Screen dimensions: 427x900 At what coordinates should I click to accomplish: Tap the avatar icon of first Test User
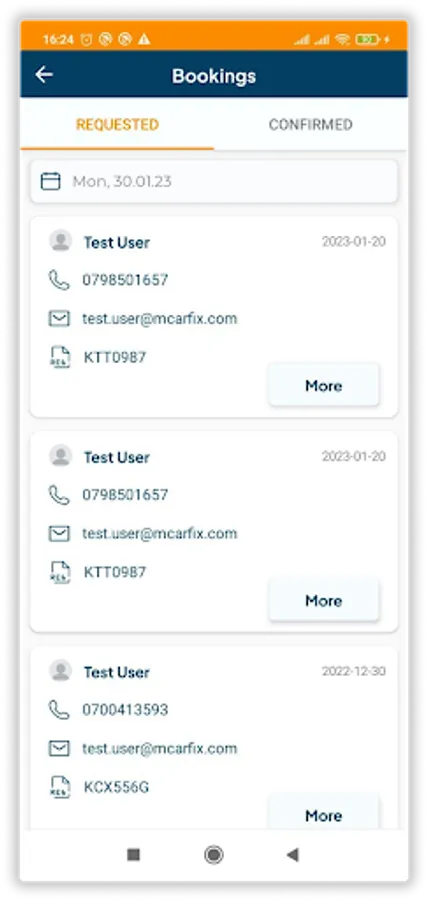click(60, 240)
